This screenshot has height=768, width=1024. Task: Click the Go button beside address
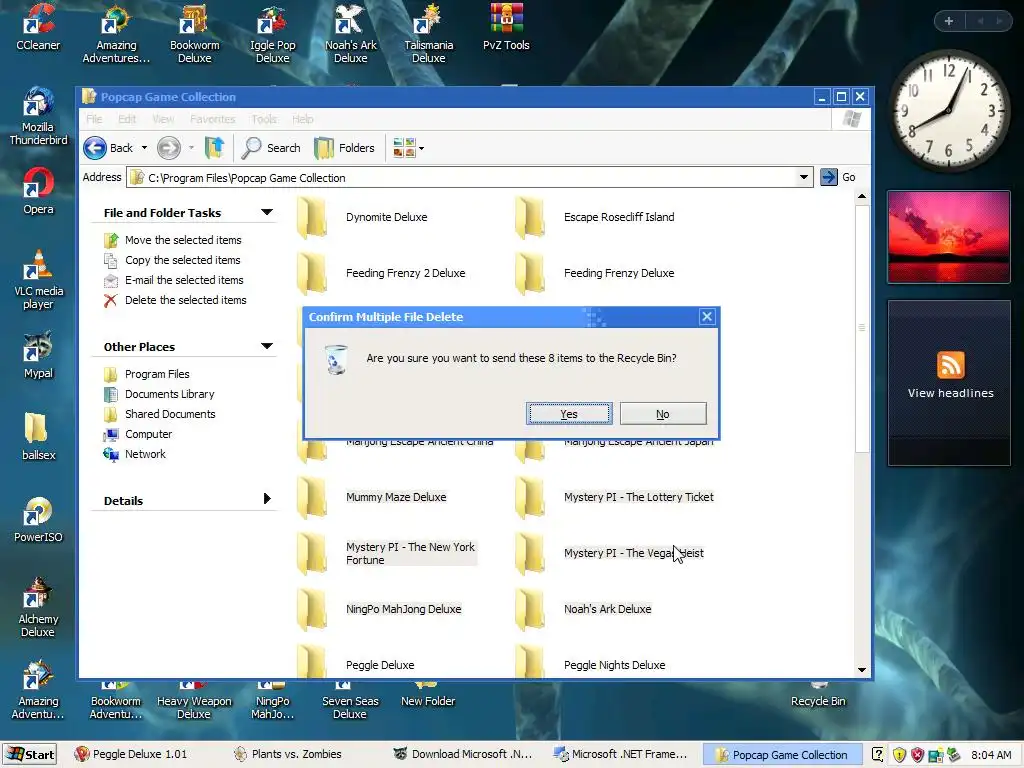click(x=839, y=177)
